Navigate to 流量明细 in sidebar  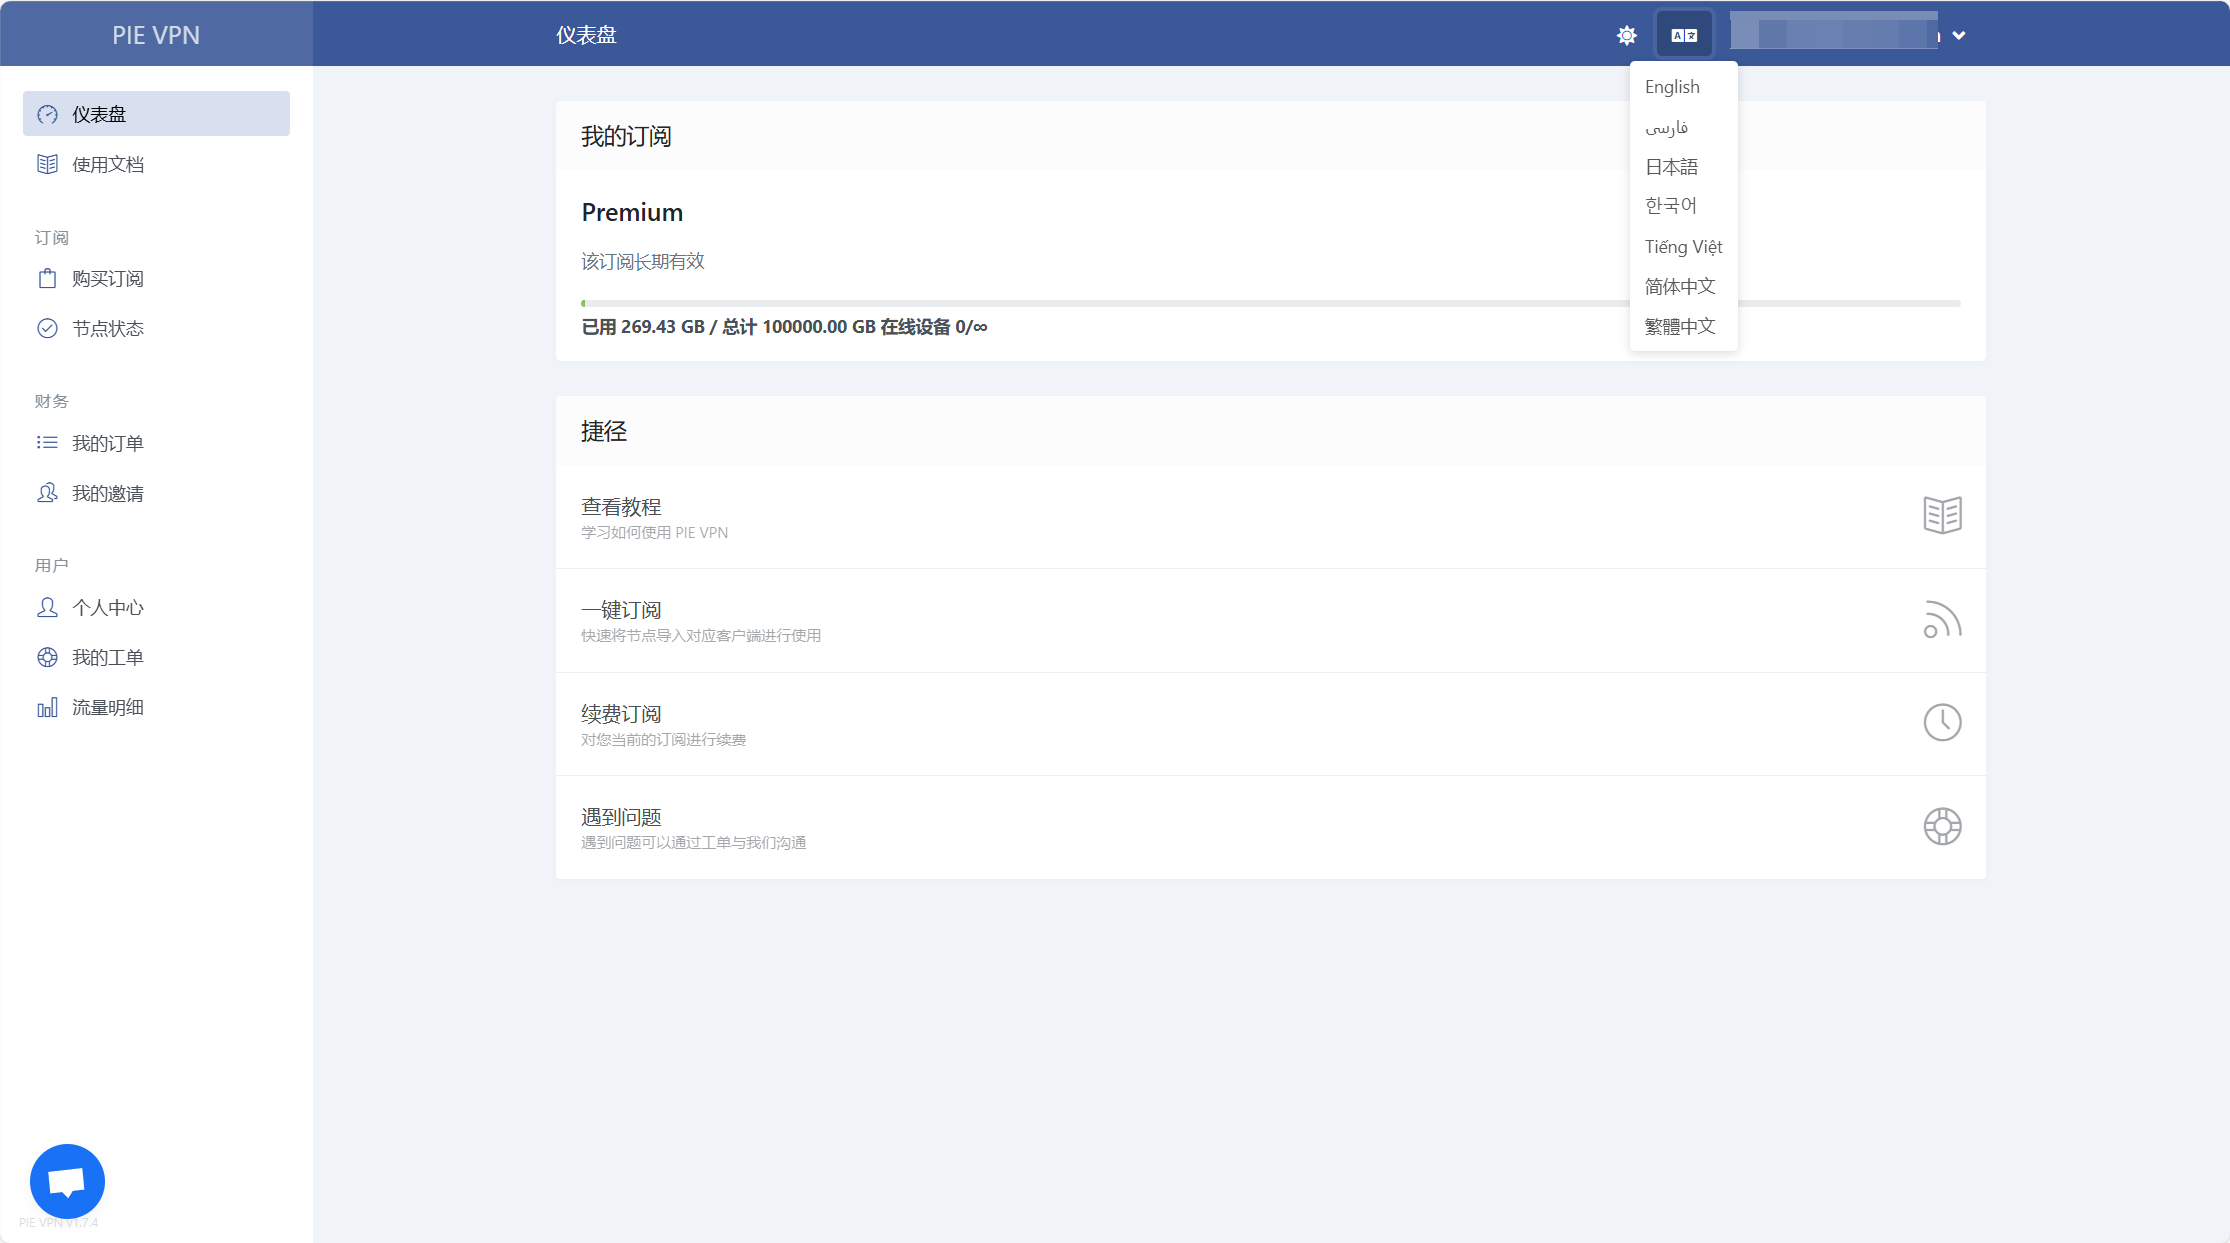click(108, 708)
